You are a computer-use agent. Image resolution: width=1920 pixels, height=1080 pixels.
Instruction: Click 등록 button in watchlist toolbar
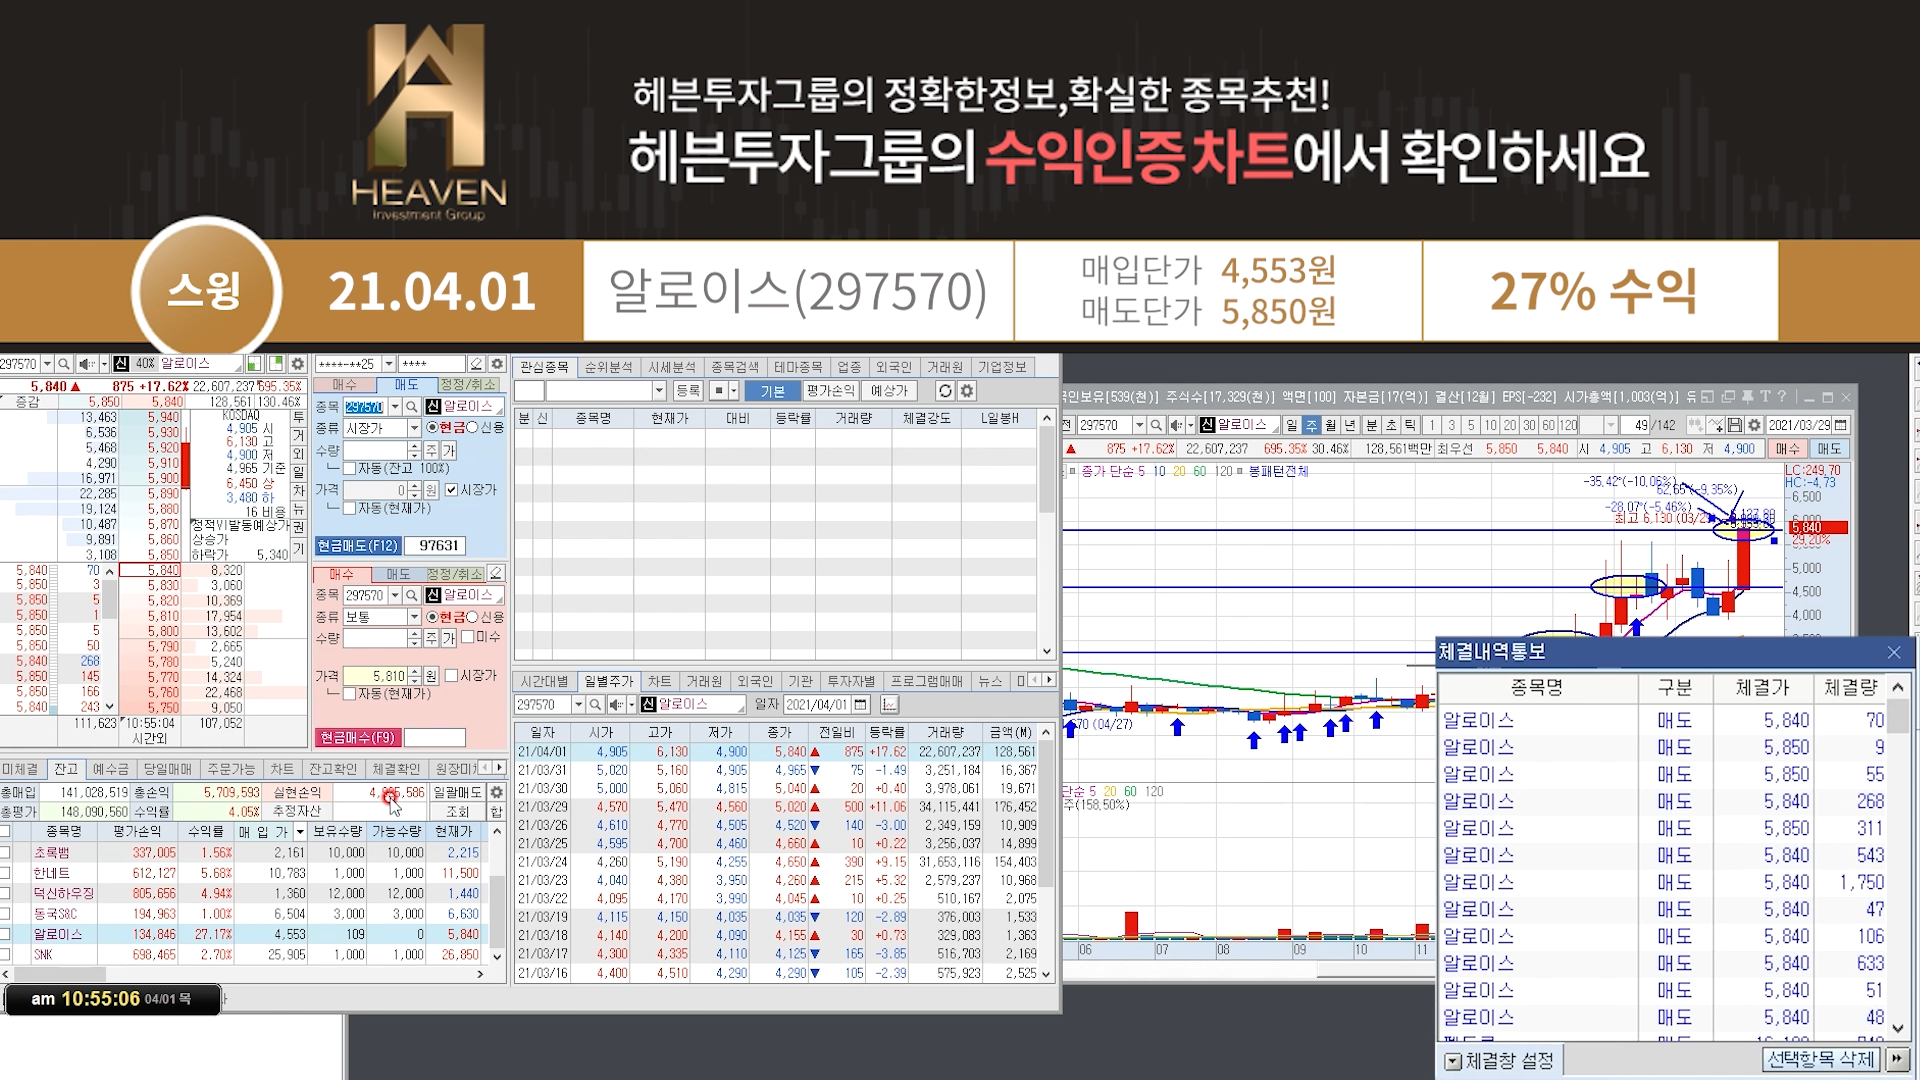click(x=687, y=391)
